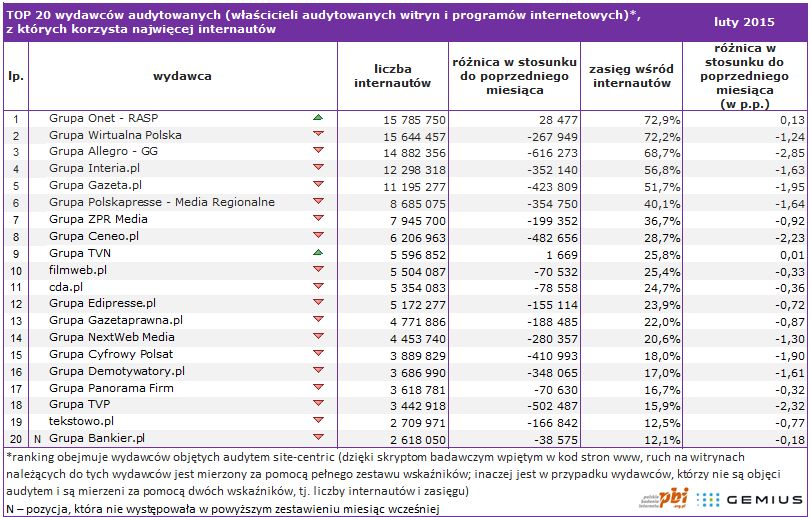Click the red down arrow beside Grupa Wirtualna Polska
This screenshot has width=811, height=517.
[318, 134]
